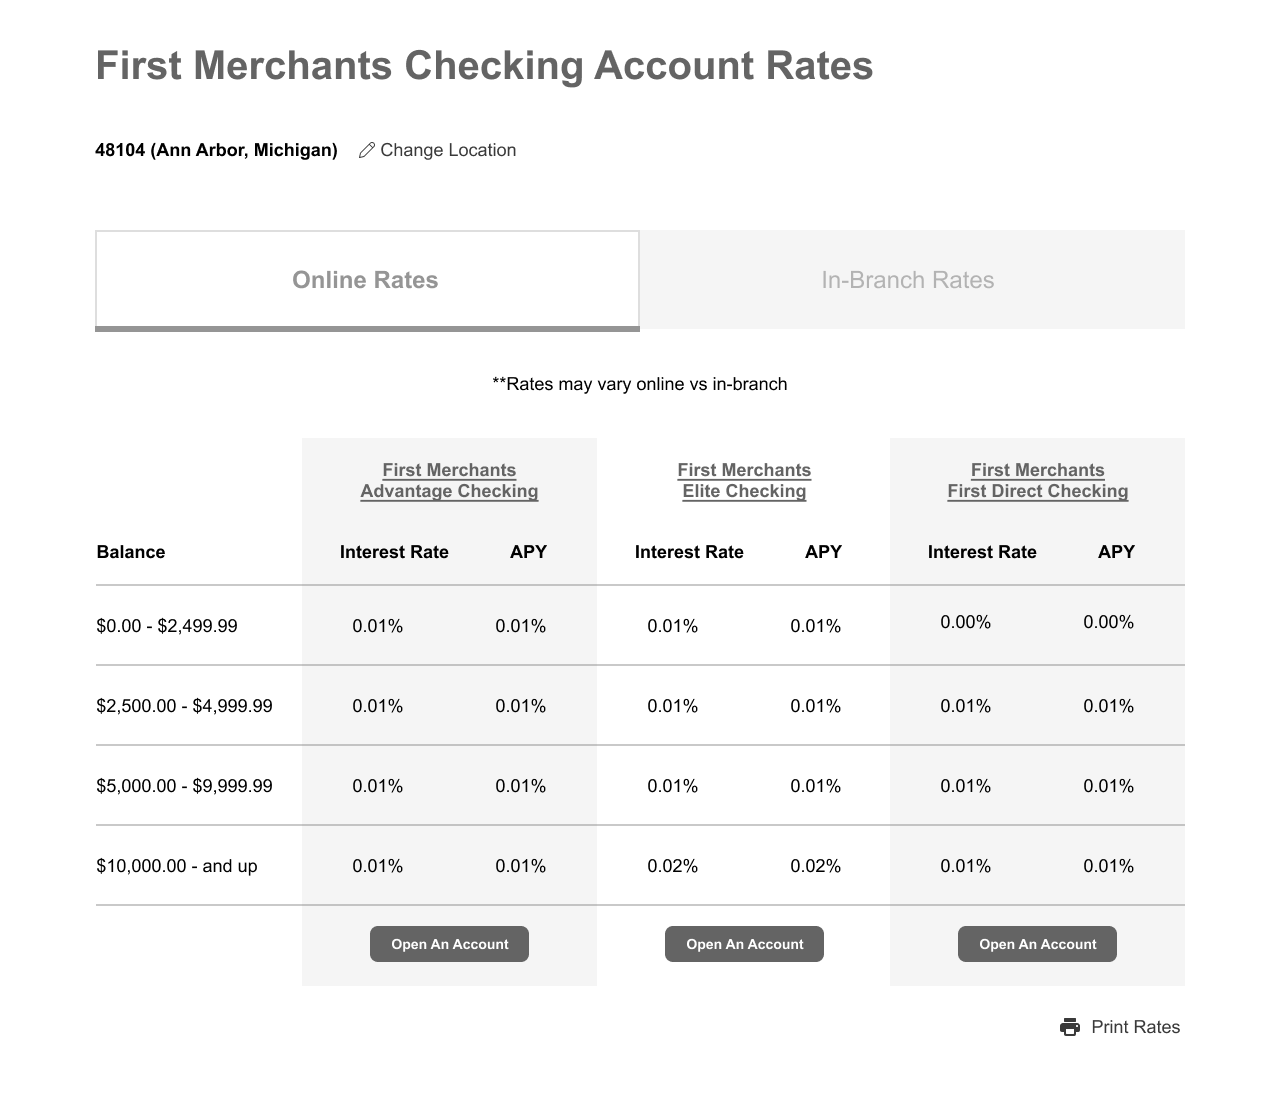This screenshot has height=1108, width=1280.
Task: Click the Print Rates text link
Action: click(x=1135, y=1027)
